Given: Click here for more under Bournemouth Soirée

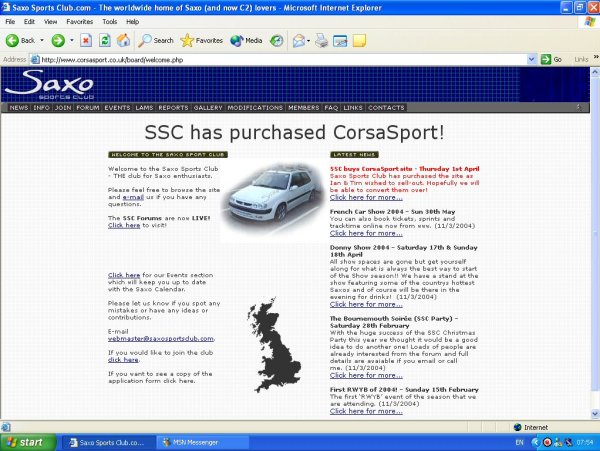Looking at the screenshot, I should click(x=366, y=375).
